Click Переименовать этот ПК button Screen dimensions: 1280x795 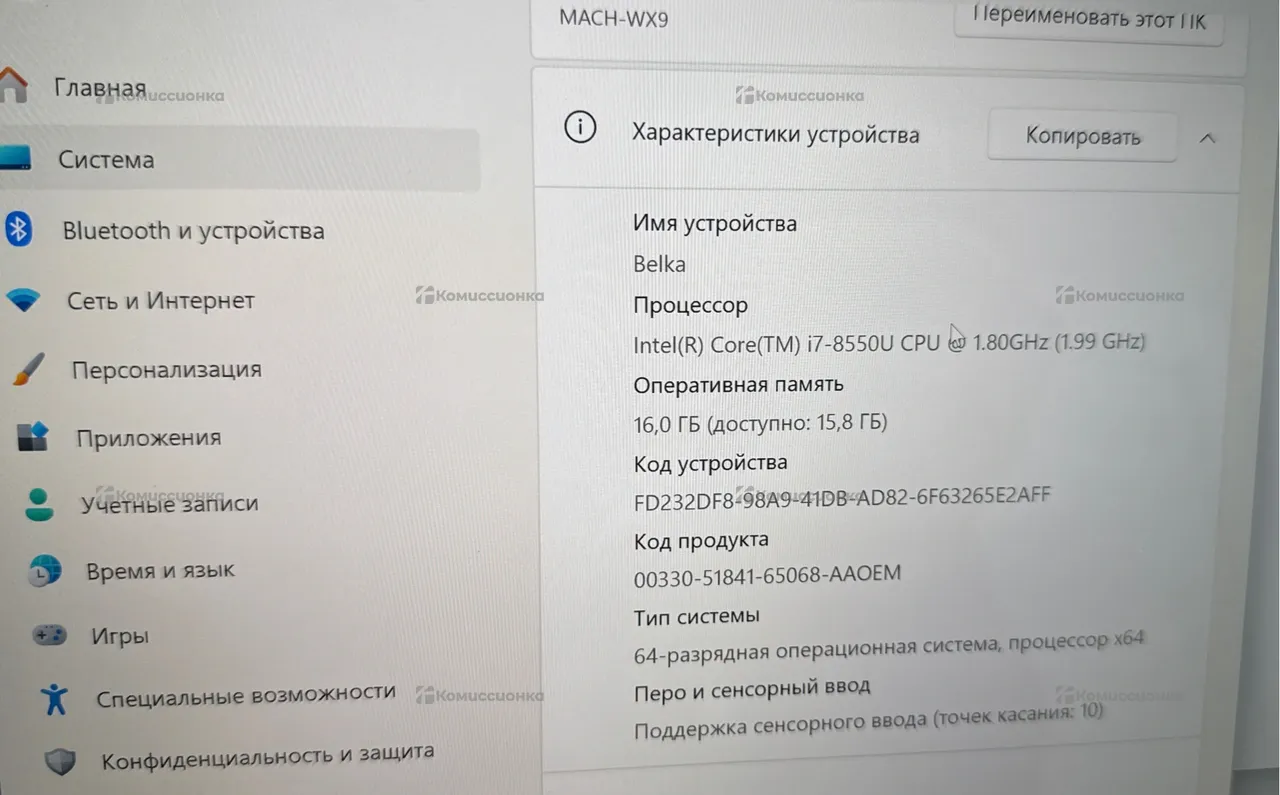pos(1089,20)
